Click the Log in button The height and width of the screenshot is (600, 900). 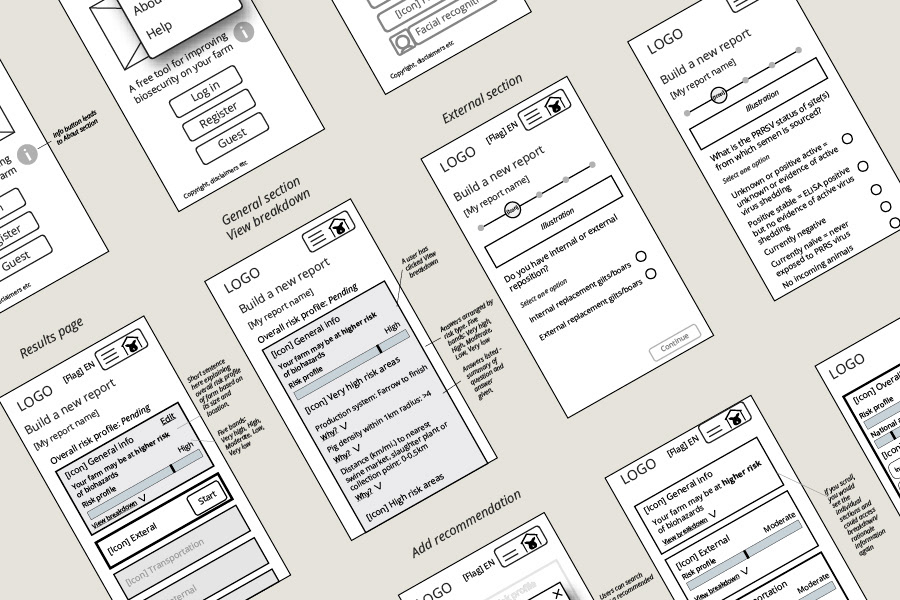(205, 91)
